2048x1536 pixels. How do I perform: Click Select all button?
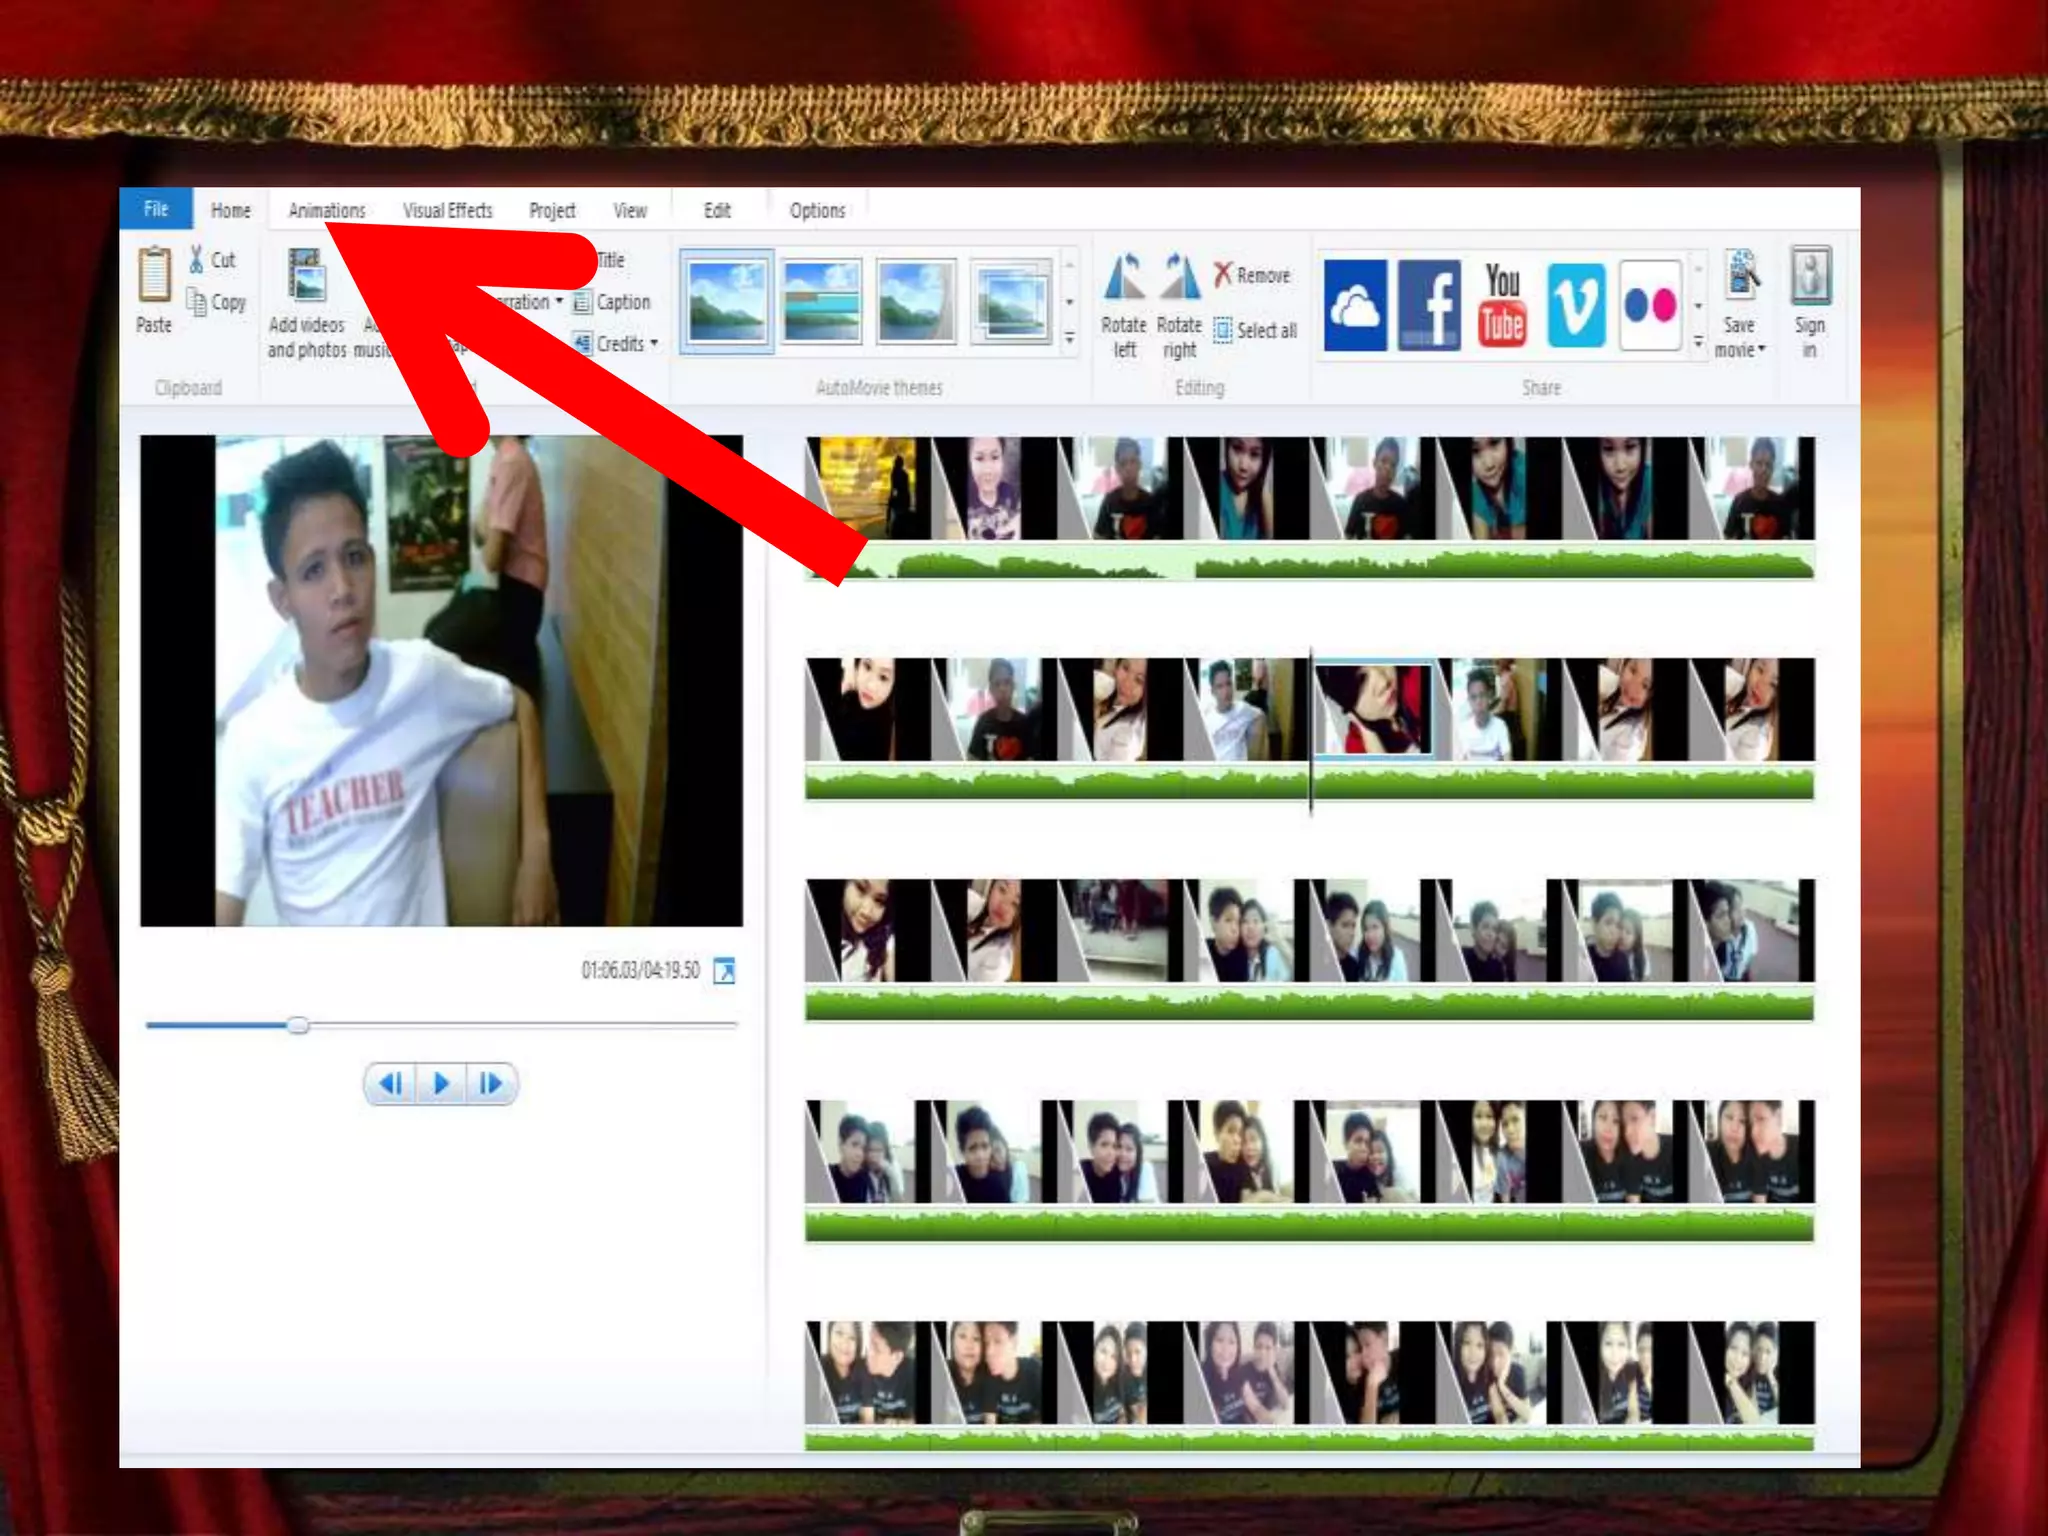pos(1256,330)
